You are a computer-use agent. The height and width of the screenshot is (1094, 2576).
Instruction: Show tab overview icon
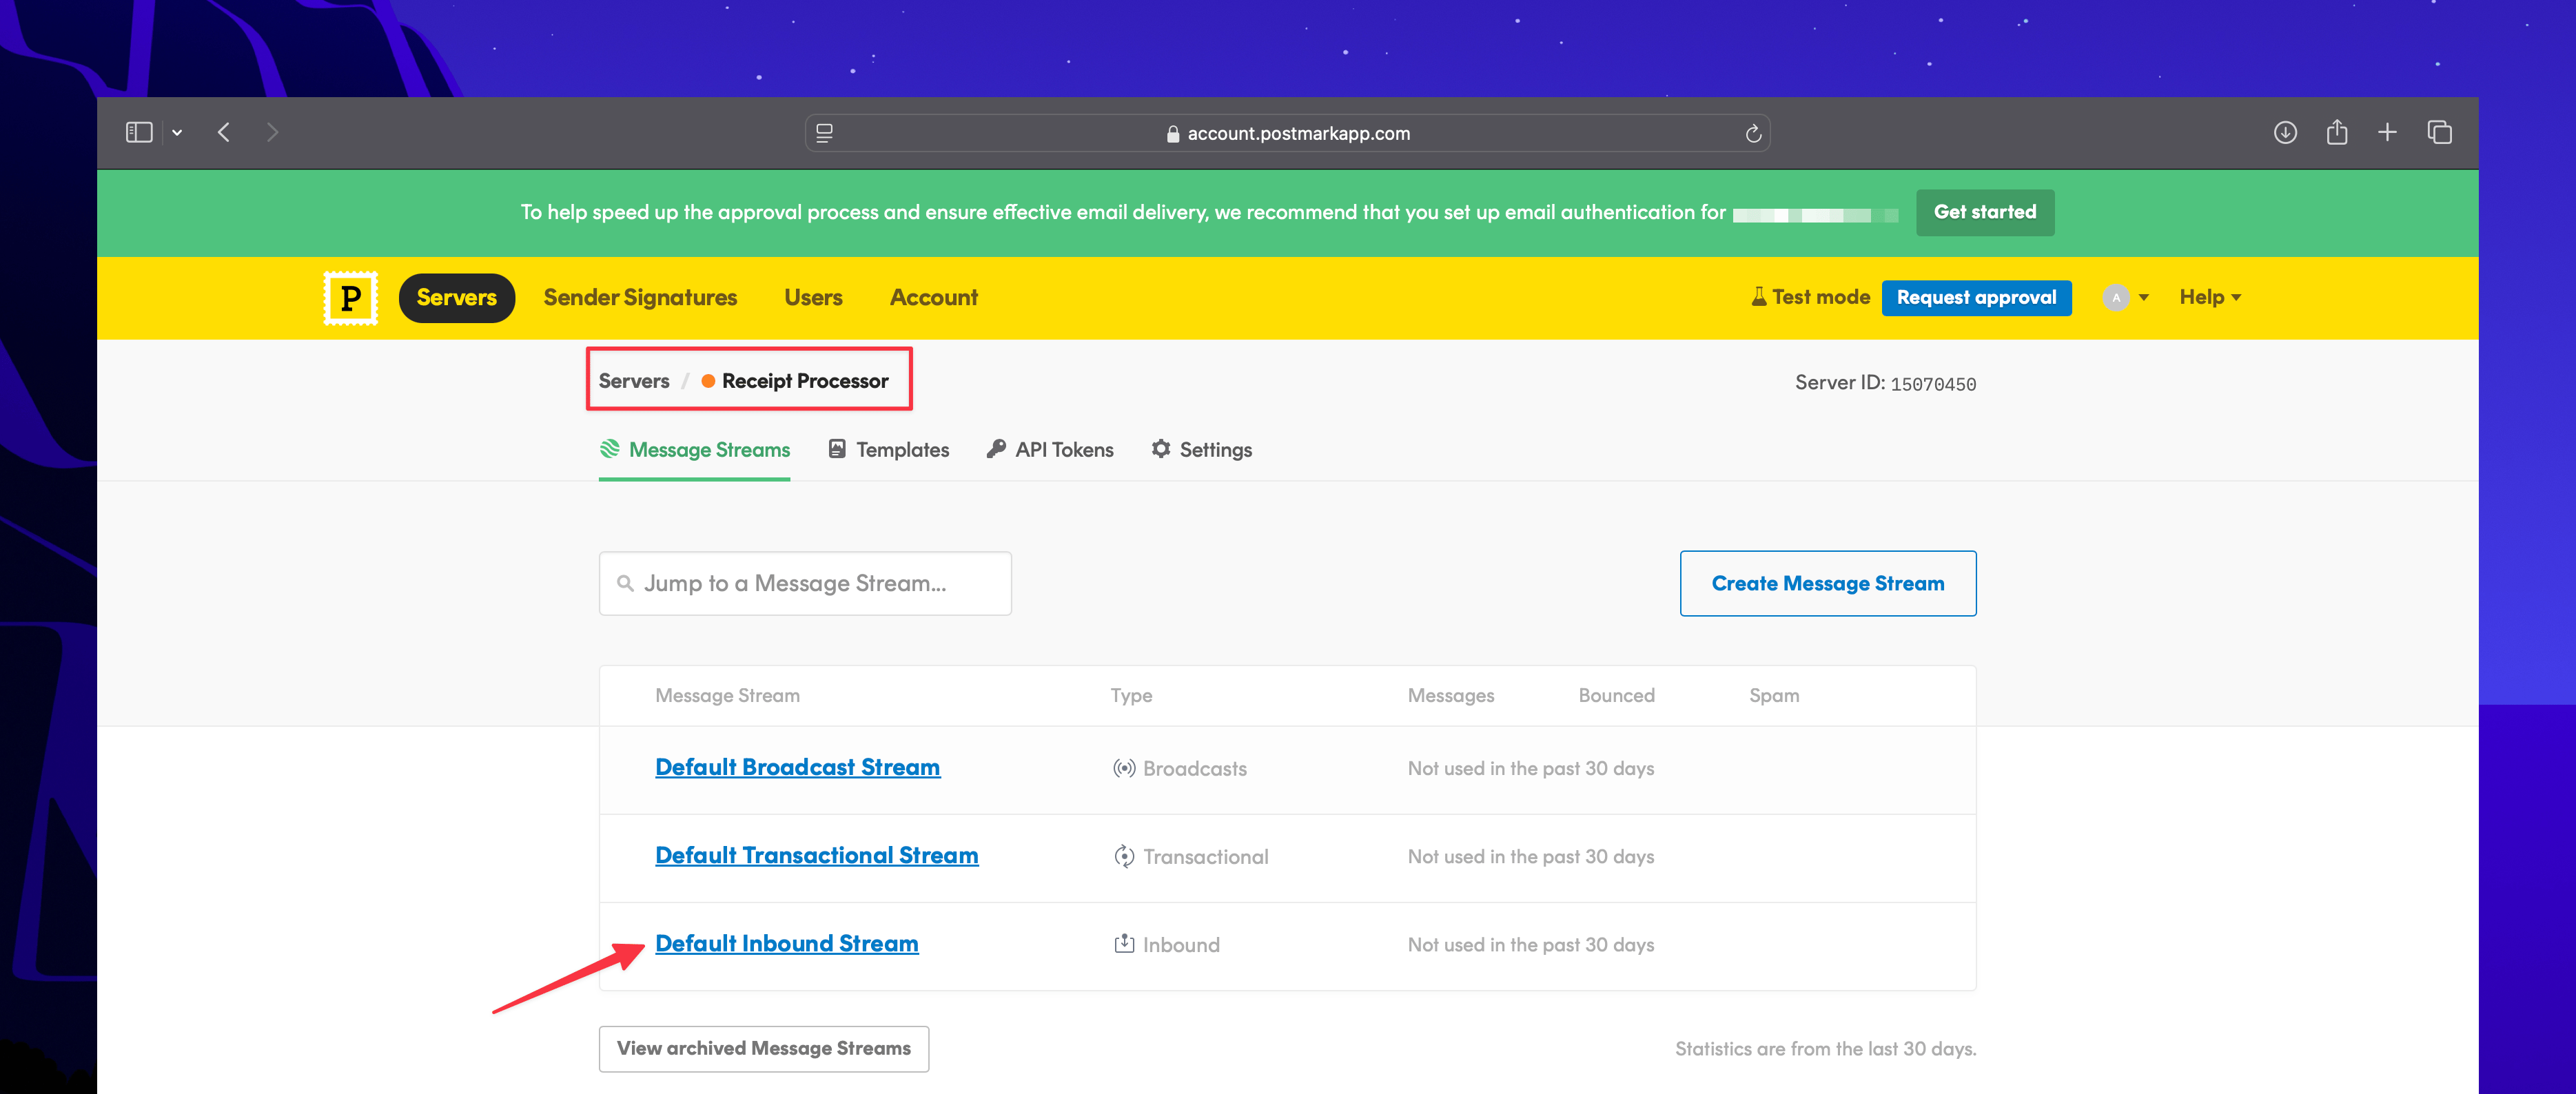pos(2439,132)
